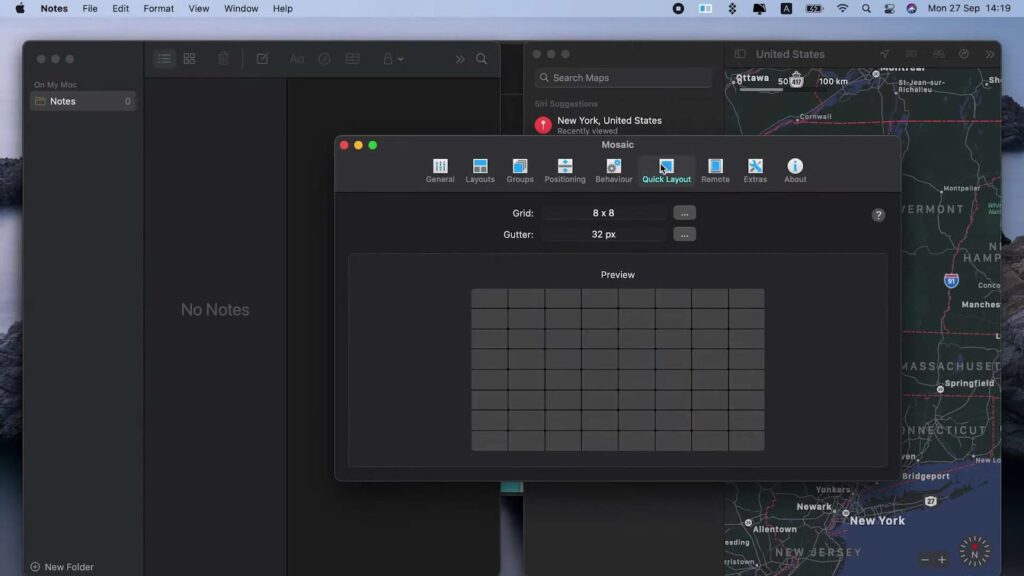Click the date and time in menu bar
1024x576 pixels.
tap(969, 8)
